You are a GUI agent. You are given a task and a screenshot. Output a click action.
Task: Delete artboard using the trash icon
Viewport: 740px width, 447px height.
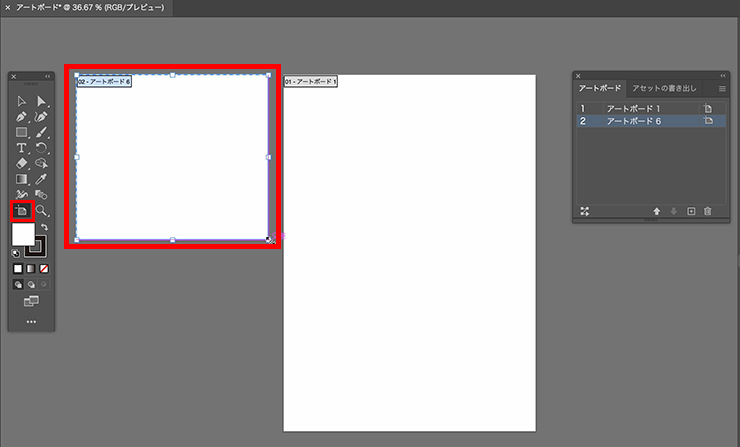(x=708, y=211)
